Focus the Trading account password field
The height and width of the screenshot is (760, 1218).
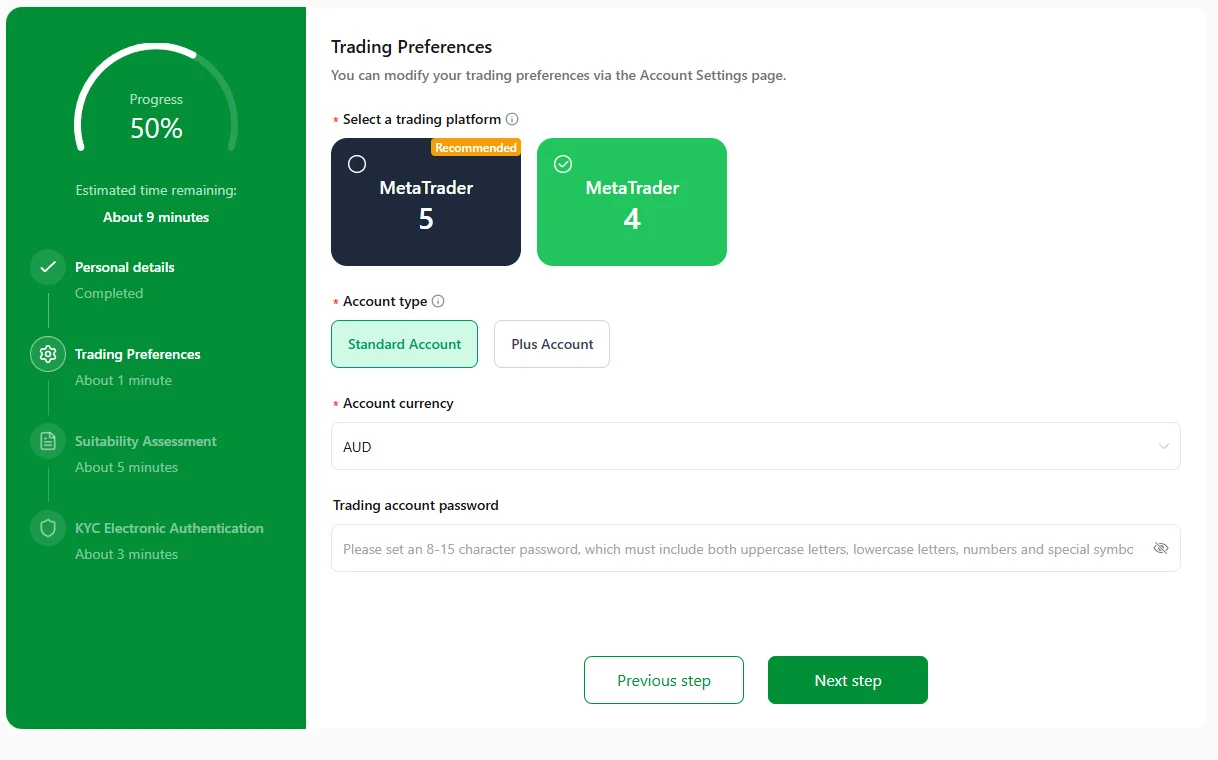pos(756,548)
